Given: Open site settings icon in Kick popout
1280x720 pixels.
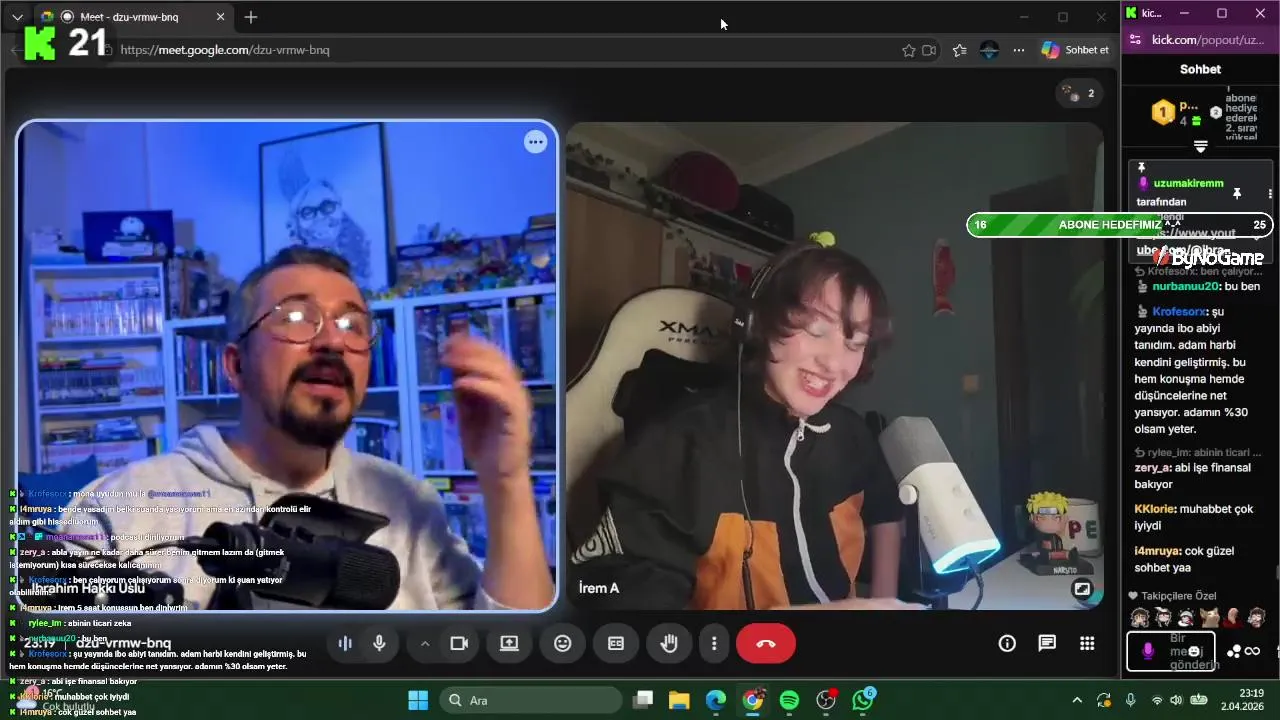Looking at the screenshot, I should coord(1134,40).
